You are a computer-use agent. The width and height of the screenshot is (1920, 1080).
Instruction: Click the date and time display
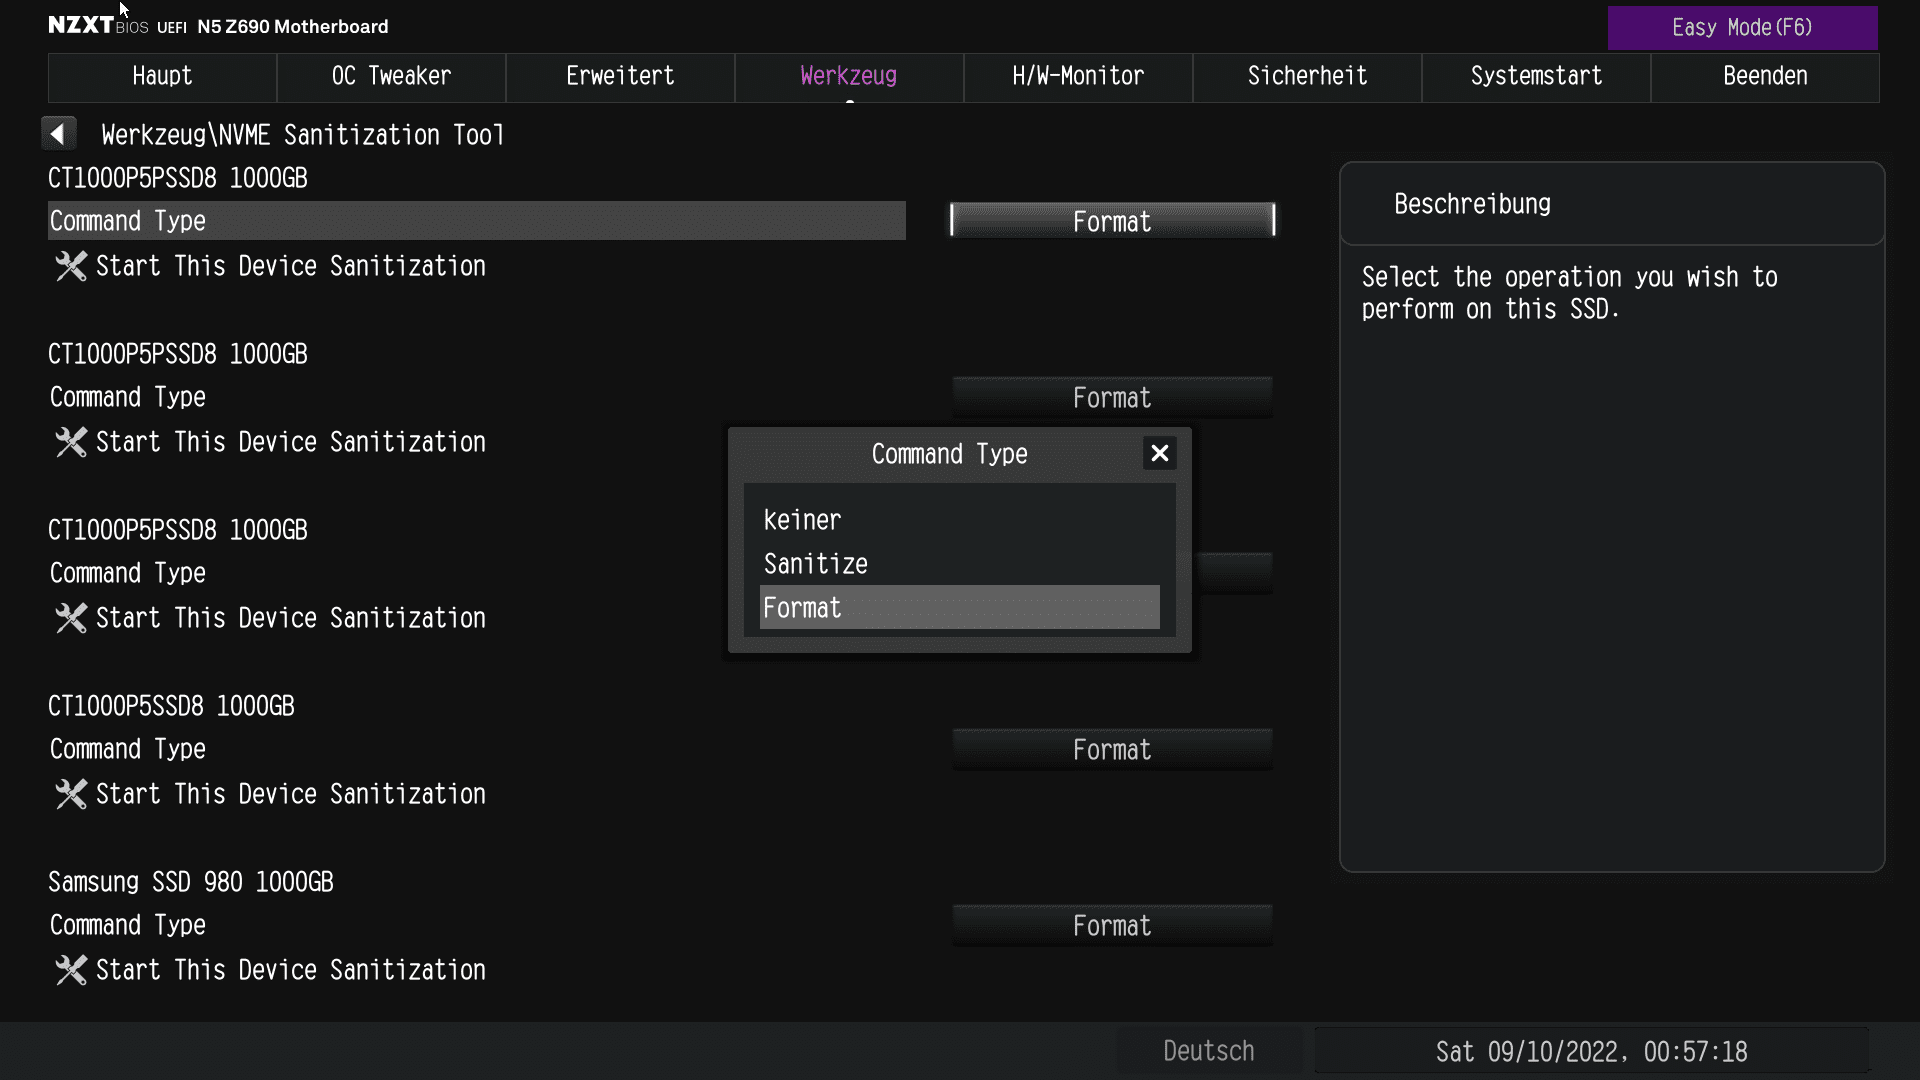click(x=1591, y=1052)
